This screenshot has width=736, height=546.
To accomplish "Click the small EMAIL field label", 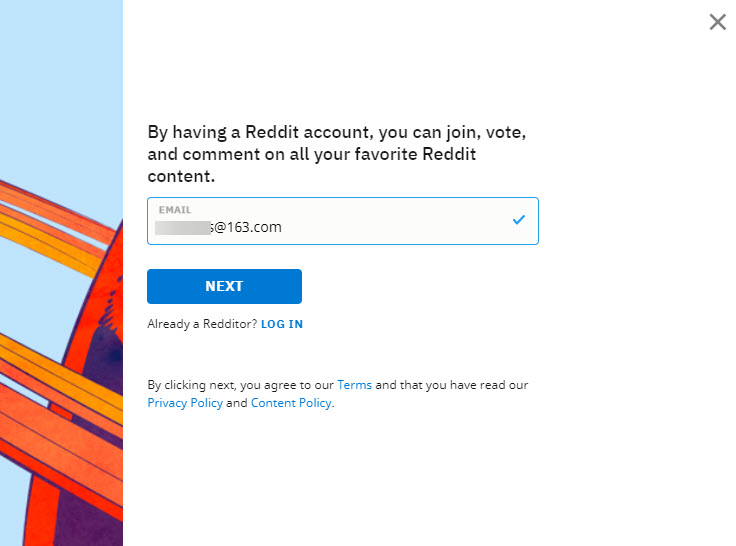I will click(174, 210).
